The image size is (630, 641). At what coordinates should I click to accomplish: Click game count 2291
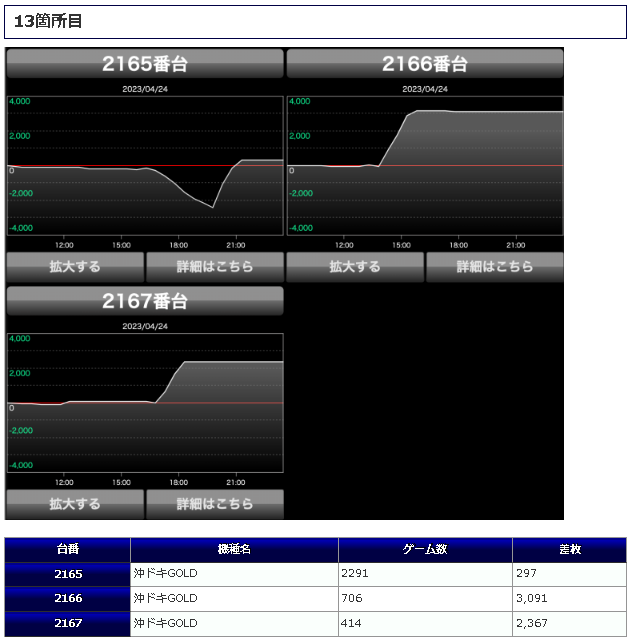pos(355,573)
